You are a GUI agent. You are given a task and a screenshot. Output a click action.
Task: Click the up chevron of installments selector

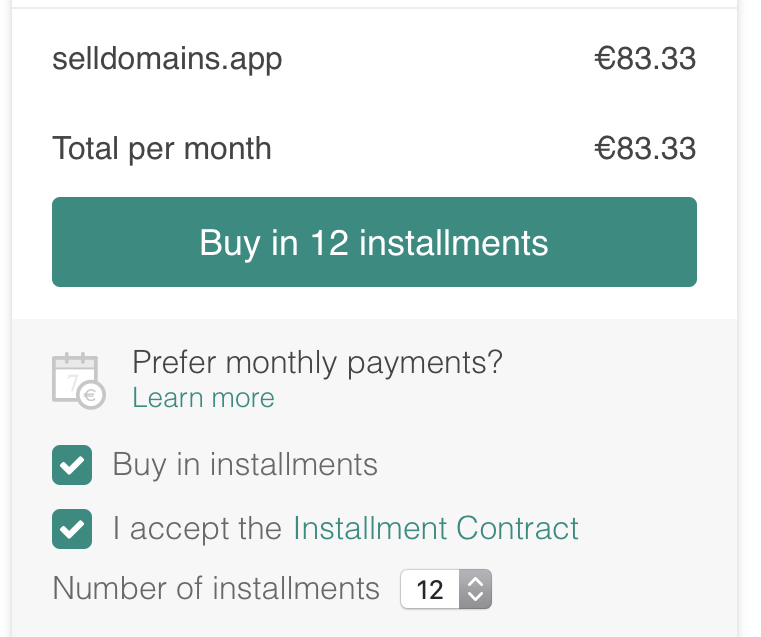click(475, 581)
